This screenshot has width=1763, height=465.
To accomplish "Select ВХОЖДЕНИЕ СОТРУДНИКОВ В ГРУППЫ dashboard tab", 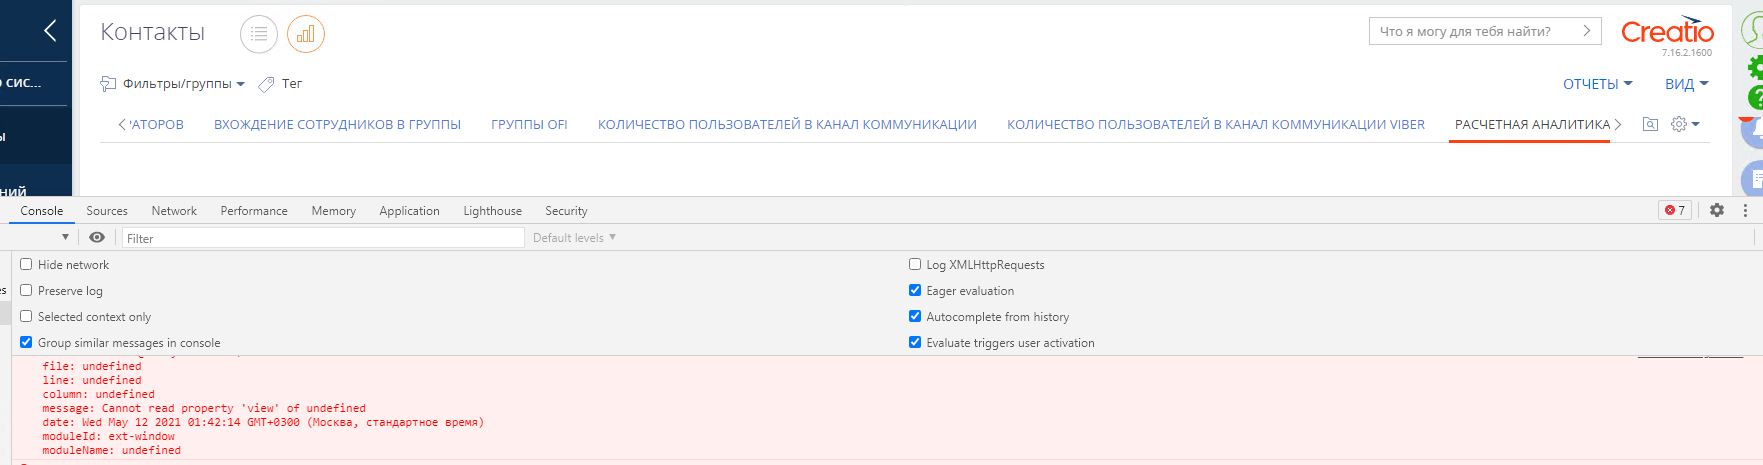I will (x=337, y=125).
